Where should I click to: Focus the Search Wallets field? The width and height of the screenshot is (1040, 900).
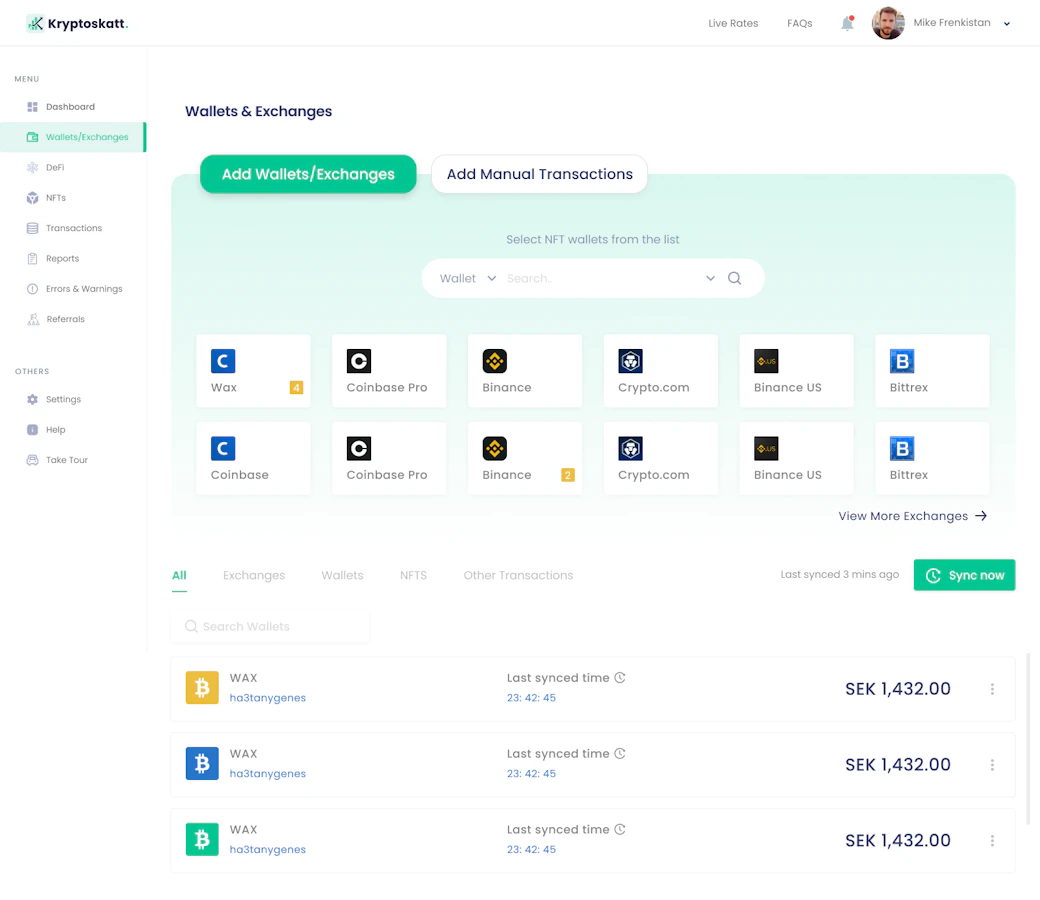click(271, 626)
